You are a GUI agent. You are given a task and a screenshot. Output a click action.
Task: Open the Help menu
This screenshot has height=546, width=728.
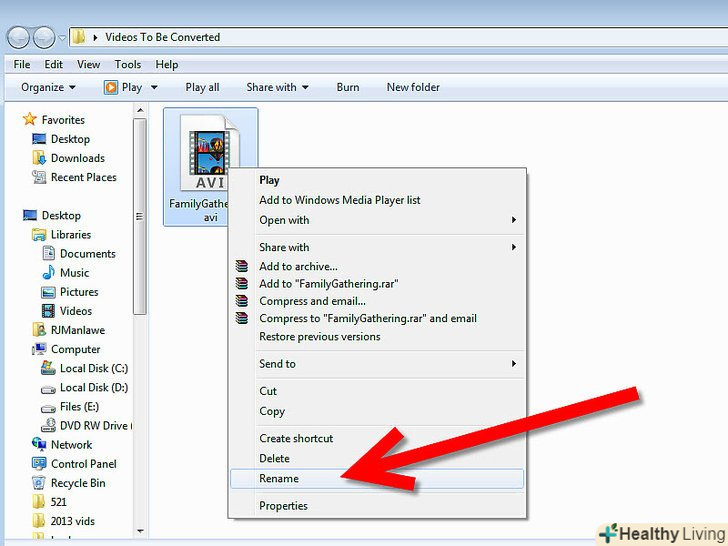coord(167,65)
